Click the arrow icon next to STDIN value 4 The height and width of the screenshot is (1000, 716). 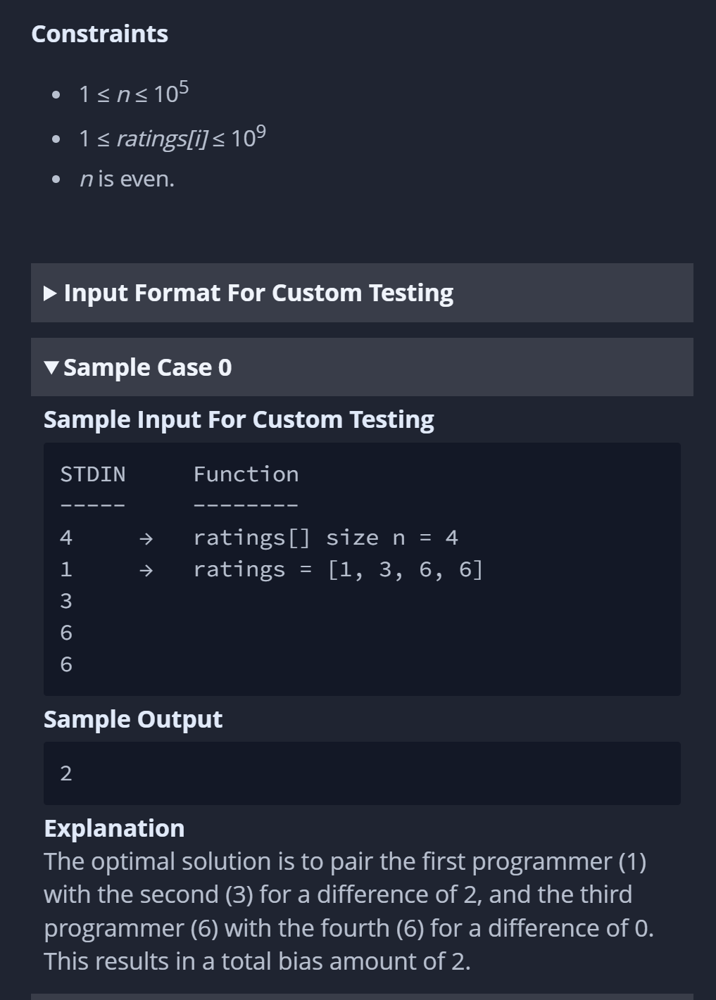pos(146,539)
